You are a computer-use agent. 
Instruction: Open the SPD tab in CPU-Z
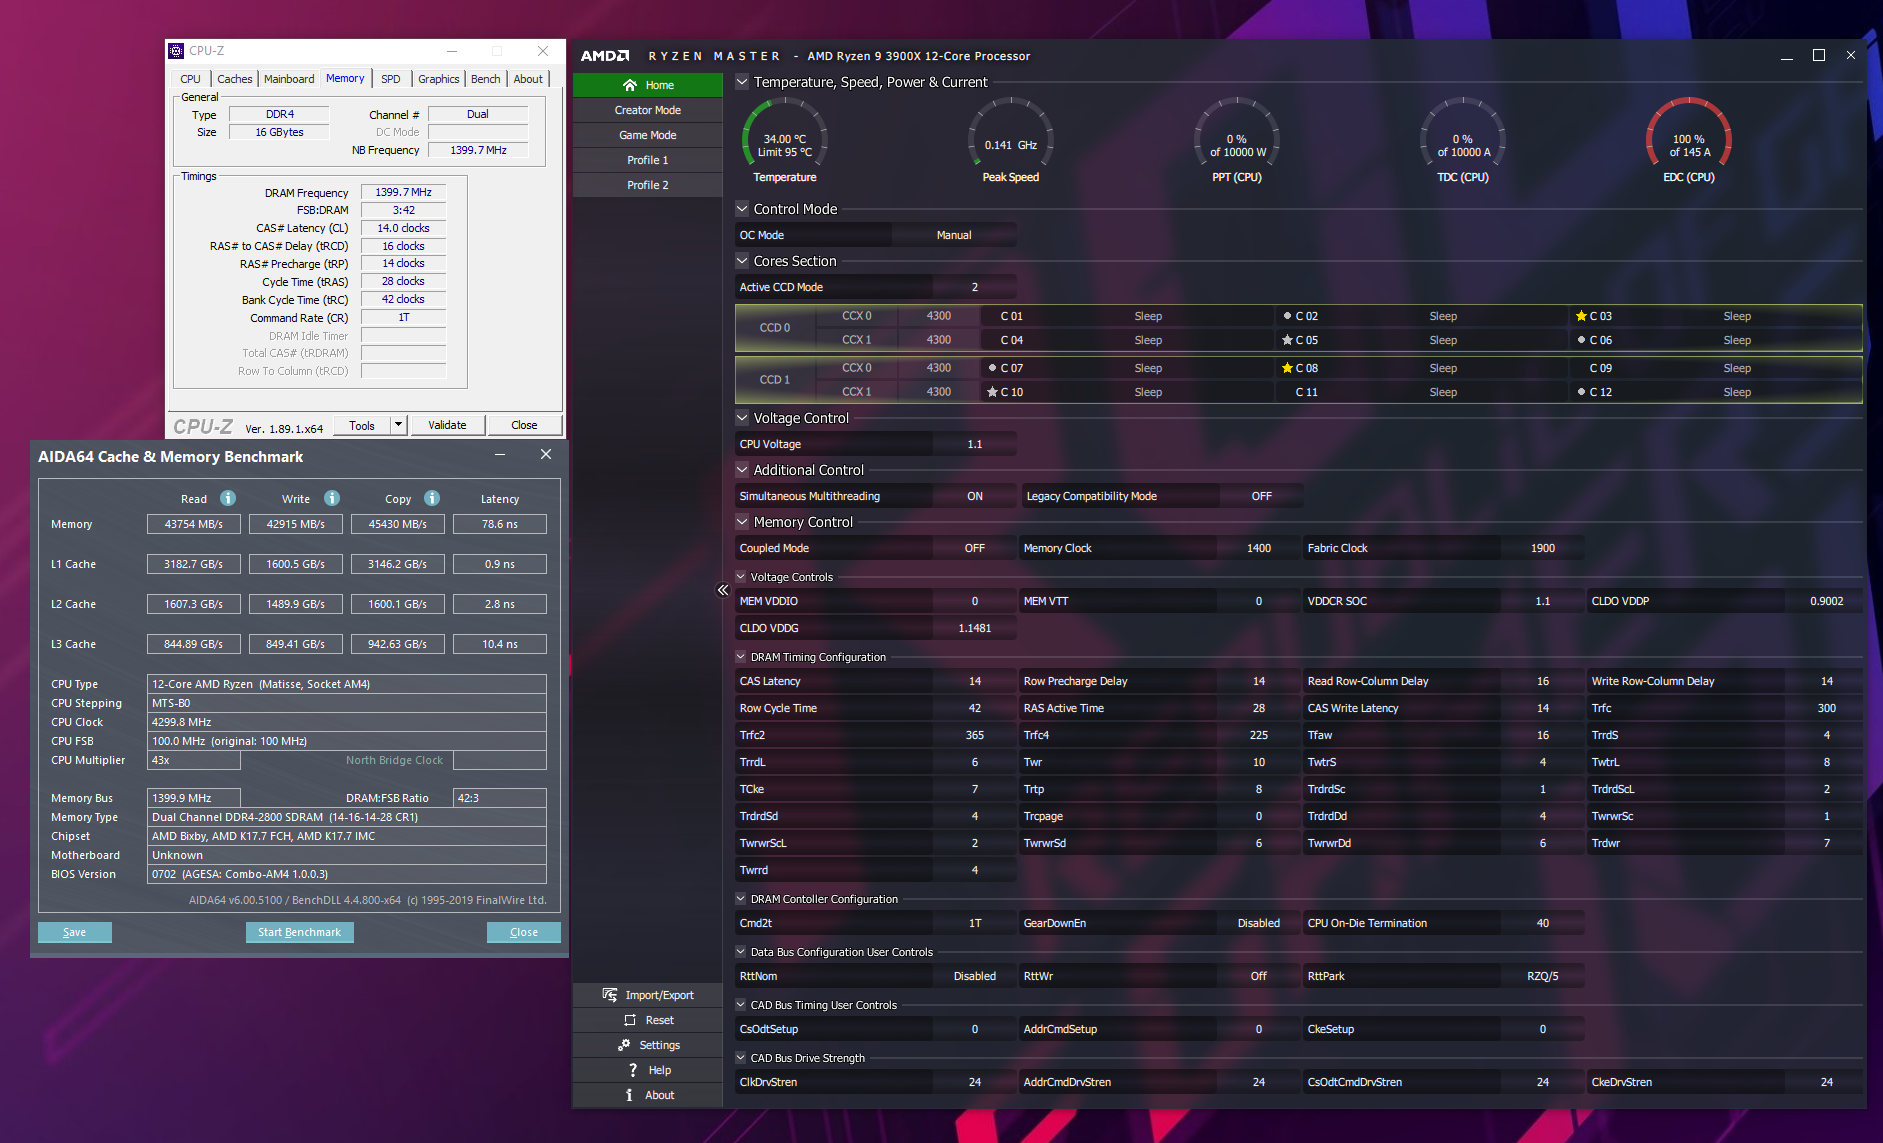391,79
